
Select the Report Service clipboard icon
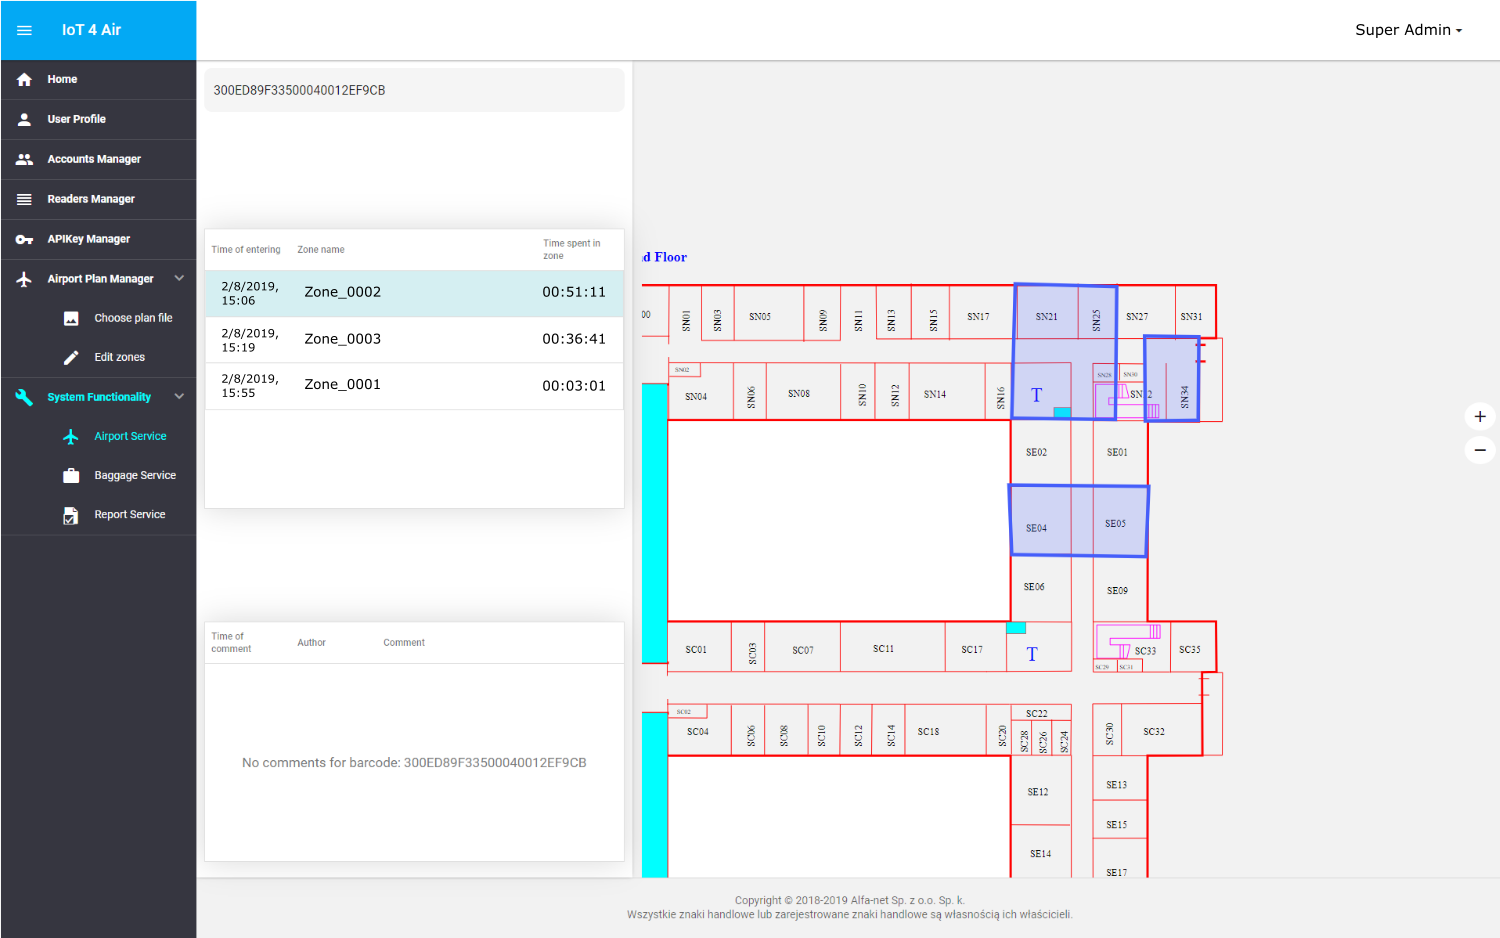click(x=70, y=514)
